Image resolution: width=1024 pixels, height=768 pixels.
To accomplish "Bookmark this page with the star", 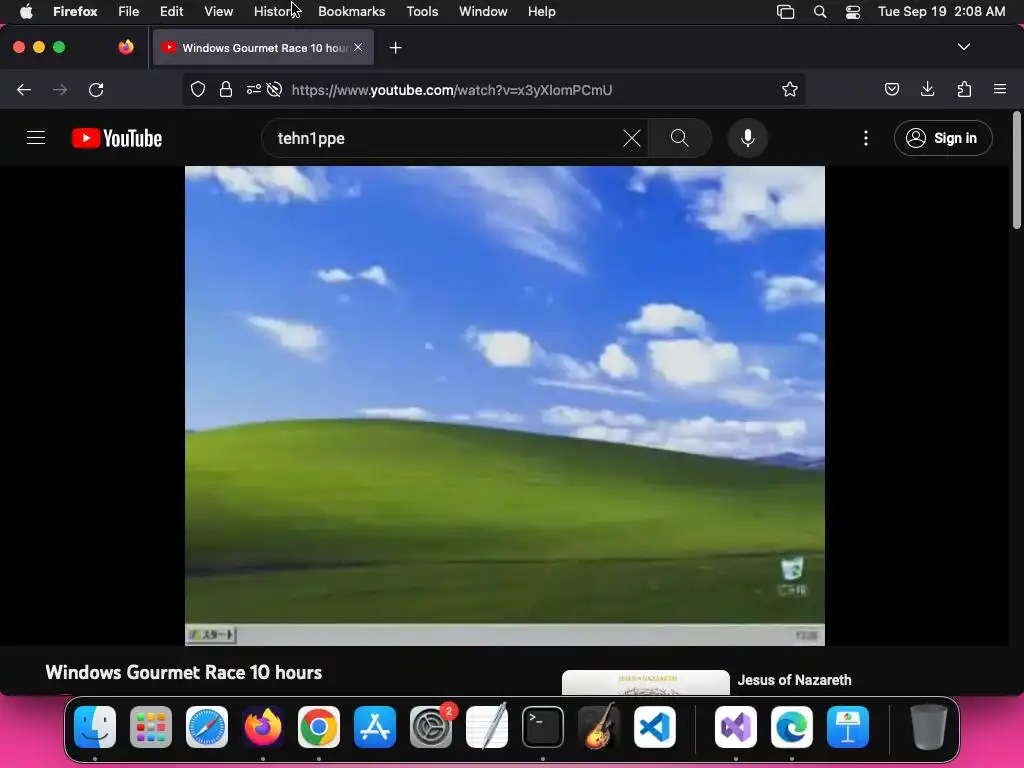I will pos(790,89).
